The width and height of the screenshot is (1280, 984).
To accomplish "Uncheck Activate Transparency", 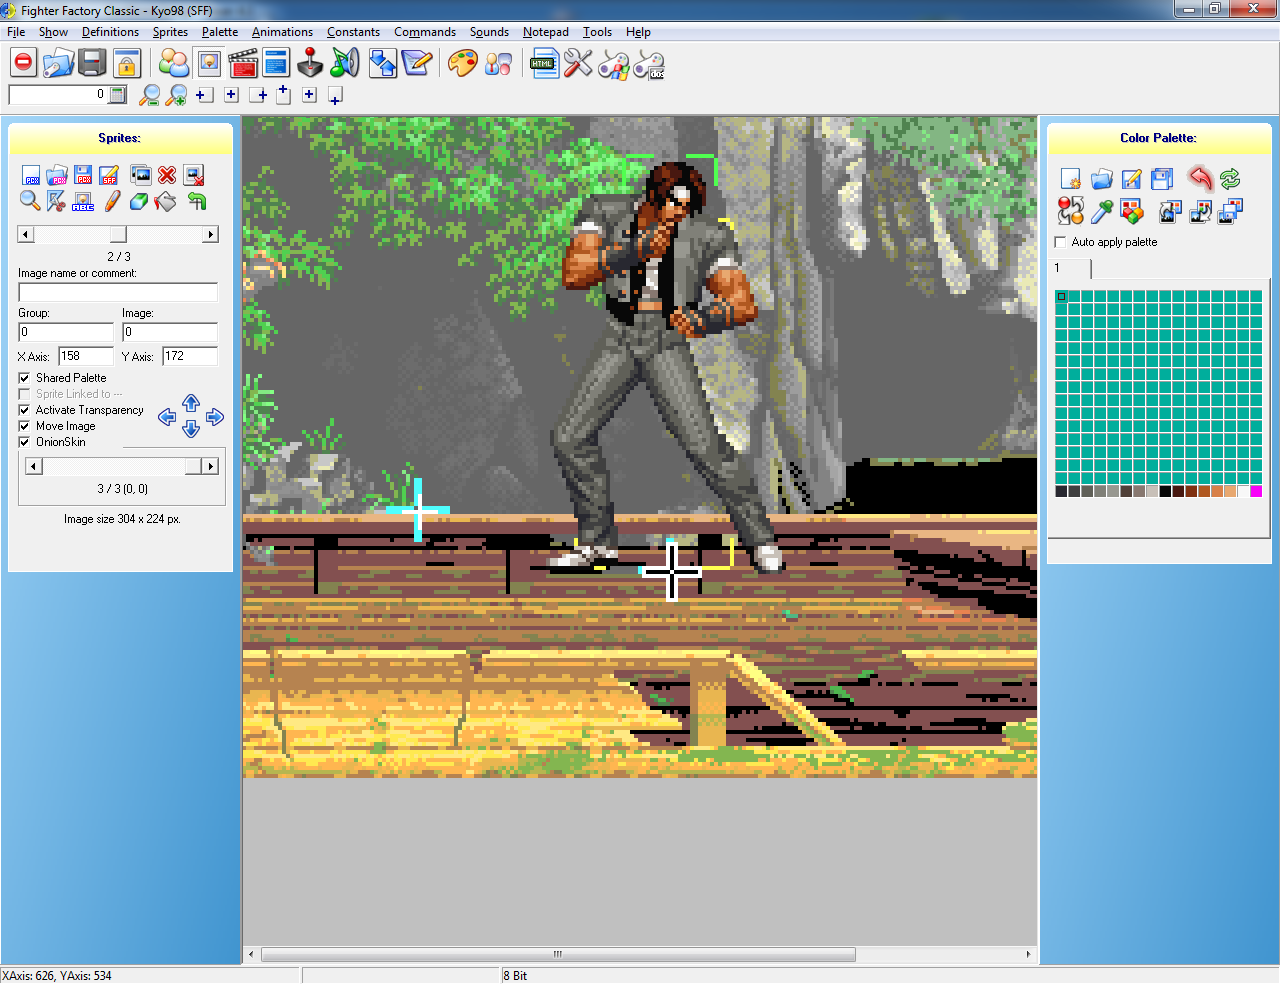I will coord(23,410).
